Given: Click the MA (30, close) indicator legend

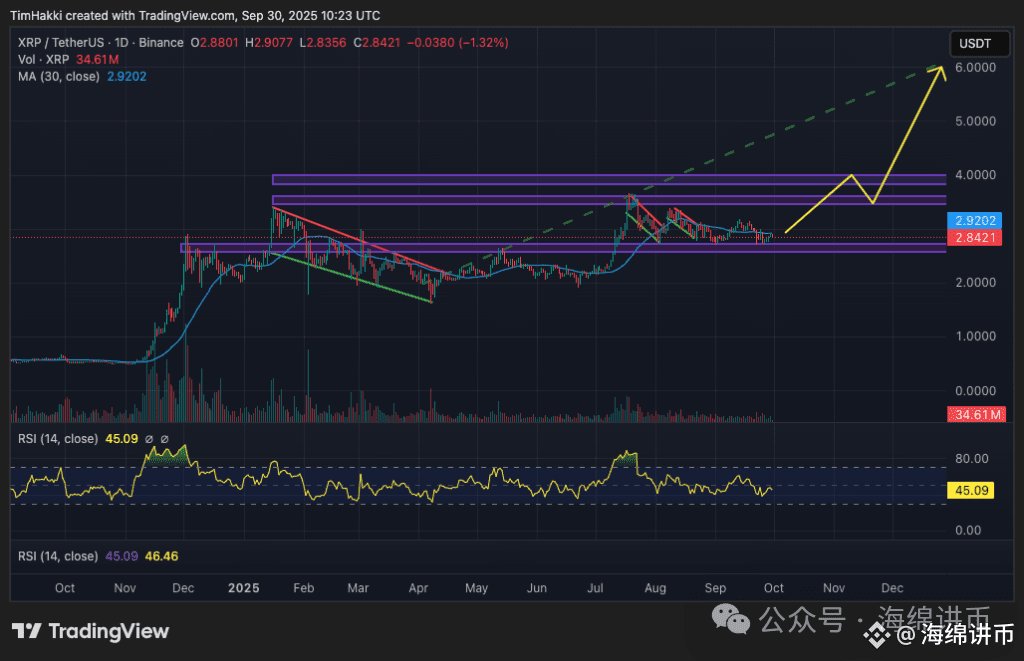Looking at the screenshot, I should pos(59,76).
